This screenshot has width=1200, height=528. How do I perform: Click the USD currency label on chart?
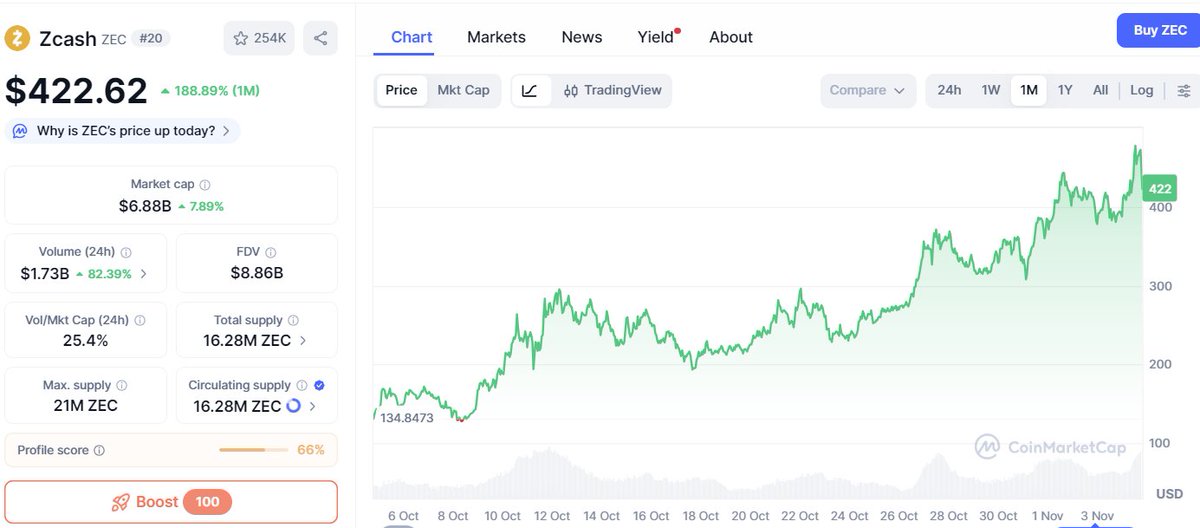coord(1169,494)
